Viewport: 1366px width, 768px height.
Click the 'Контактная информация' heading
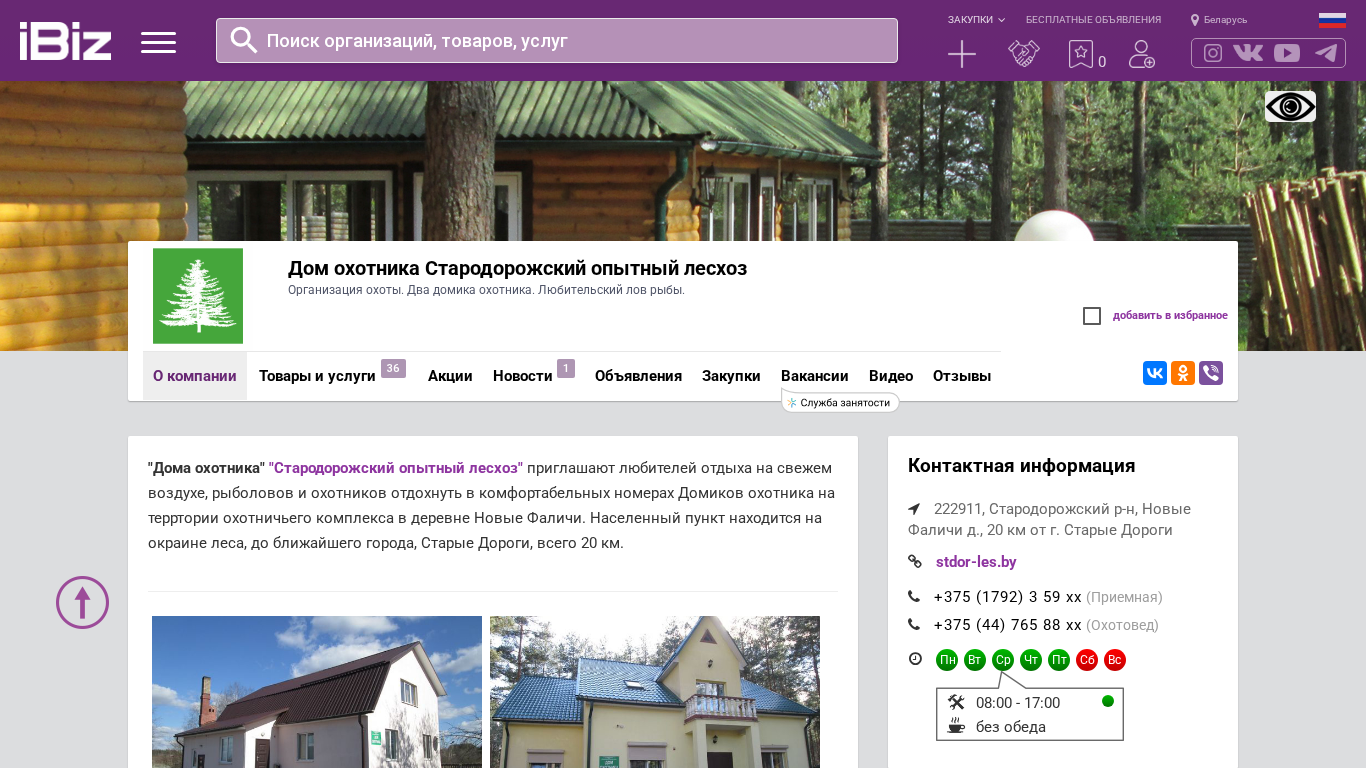pos(1022,466)
